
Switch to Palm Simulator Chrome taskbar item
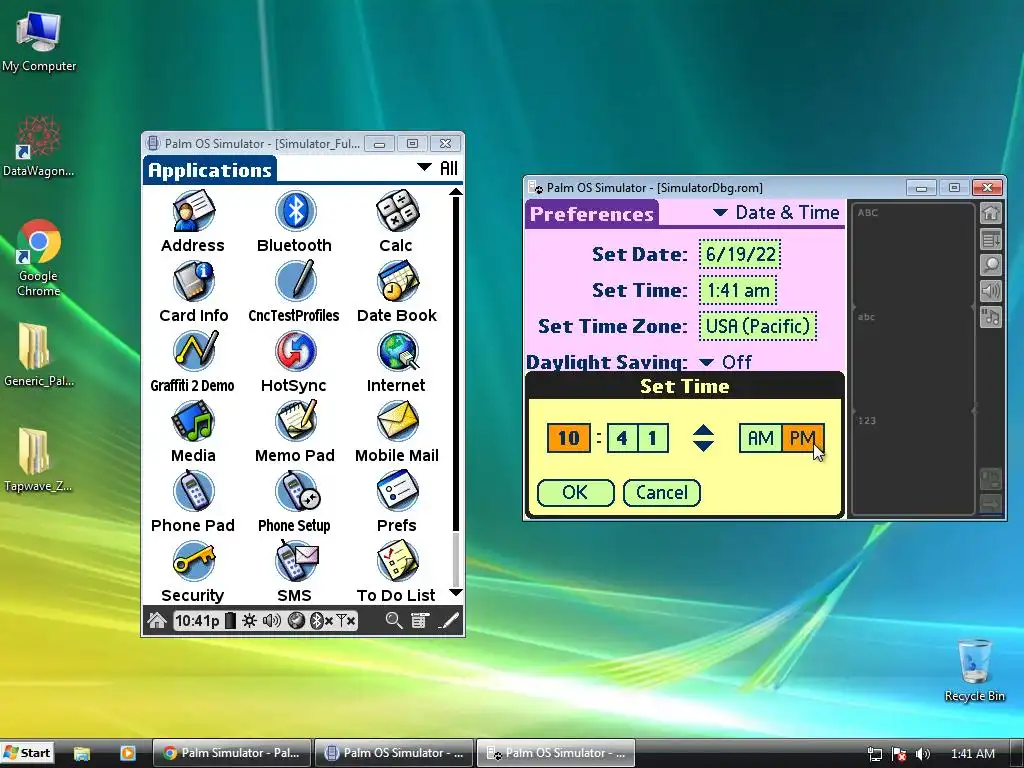pyautogui.click(x=232, y=753)
